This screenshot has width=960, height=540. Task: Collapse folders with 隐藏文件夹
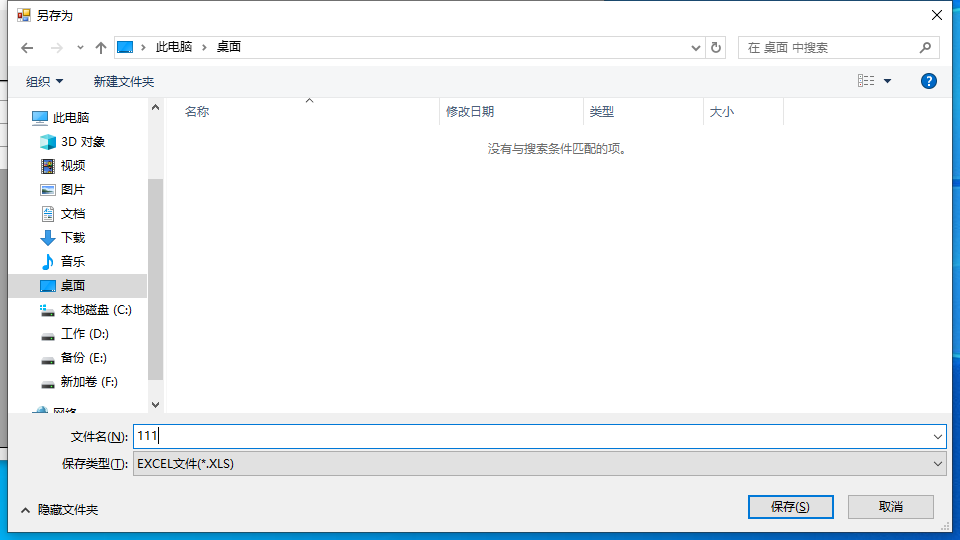pyautogui.click(x=60, y=510)
